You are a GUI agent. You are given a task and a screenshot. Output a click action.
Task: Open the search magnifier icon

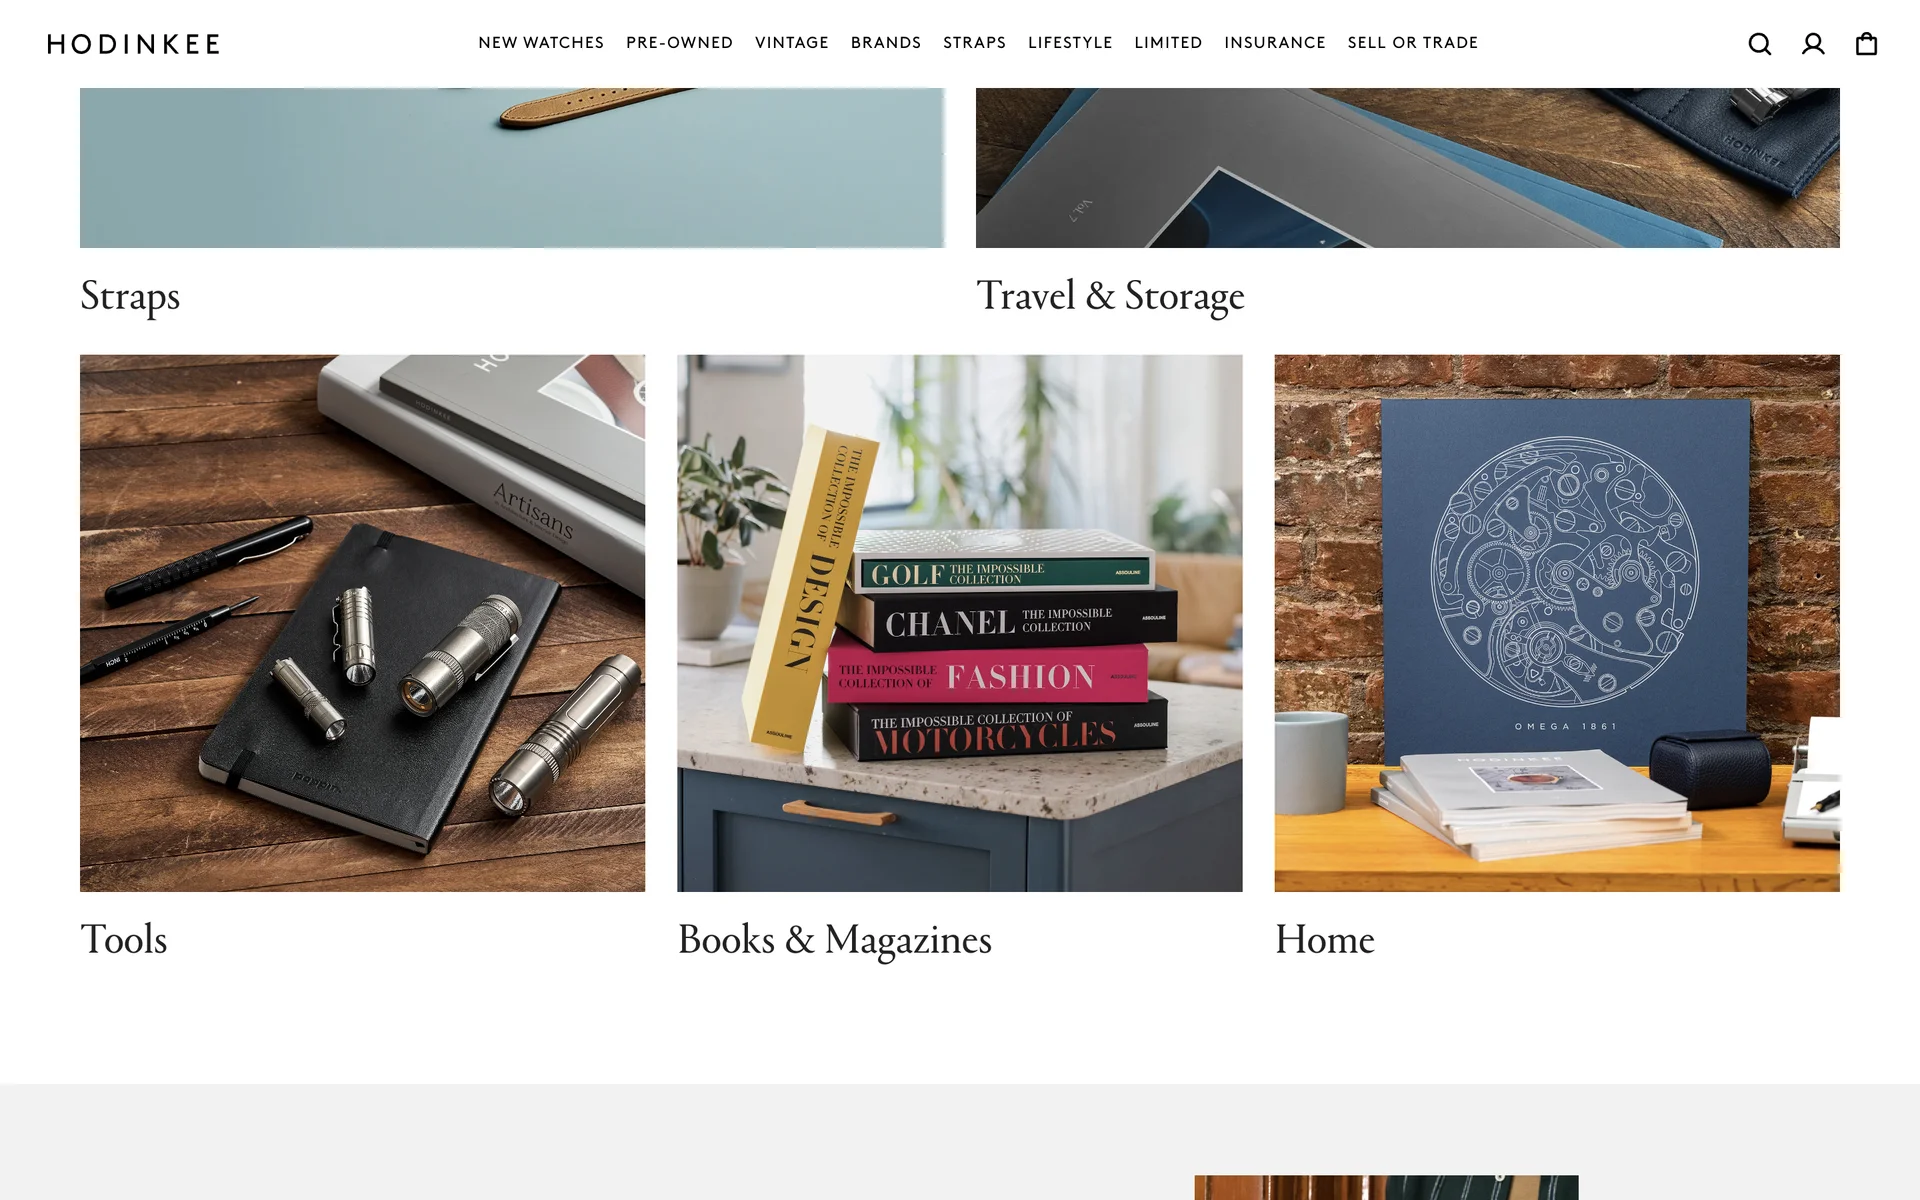coord(1760,44)
